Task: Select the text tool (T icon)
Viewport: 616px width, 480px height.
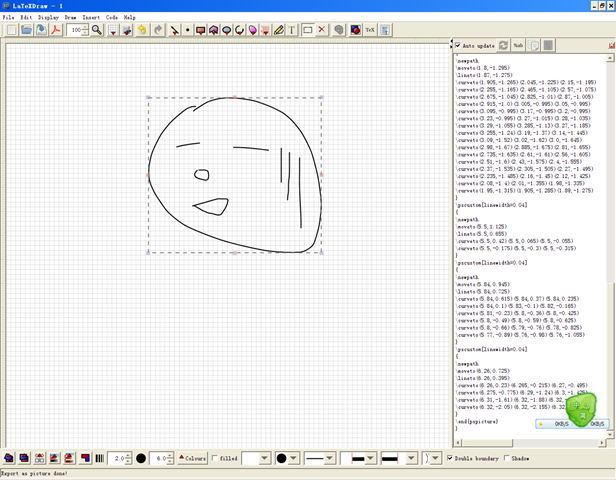Action: click(x=292, y=30)
